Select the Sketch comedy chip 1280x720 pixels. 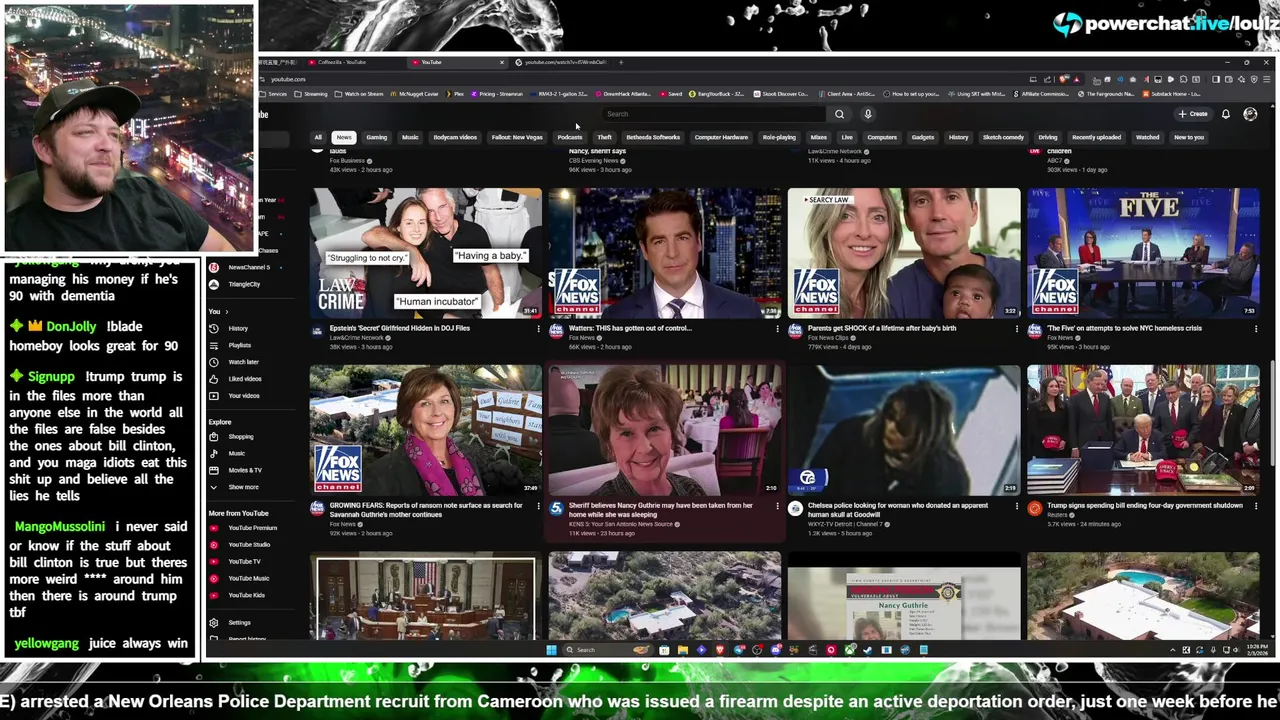pos(1003,137)
